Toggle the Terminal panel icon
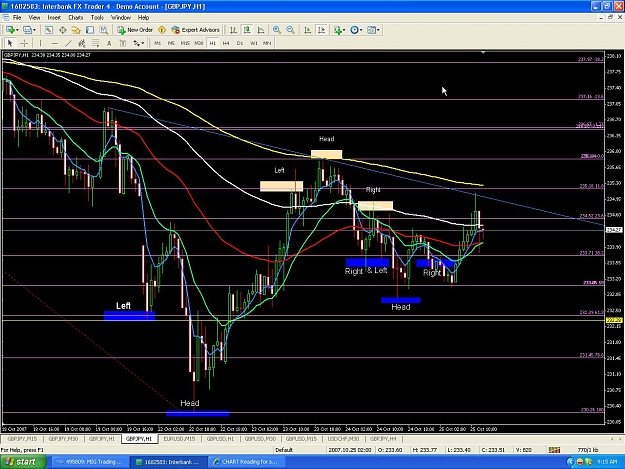 (x=90, y=30)
